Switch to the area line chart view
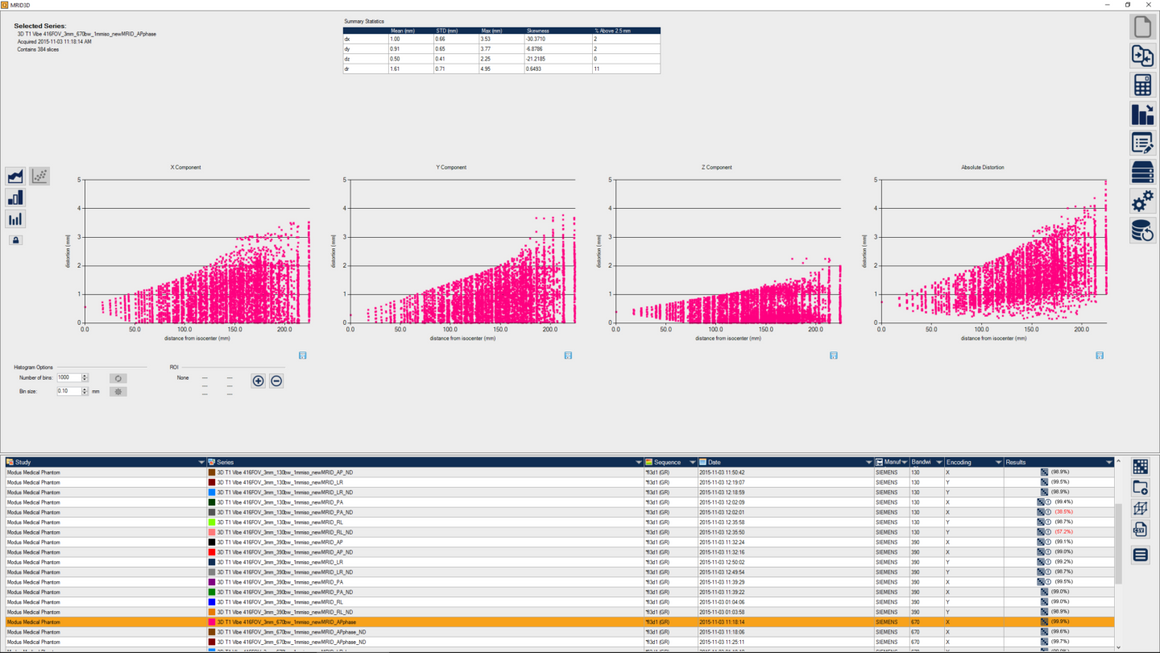 [15, 176]
